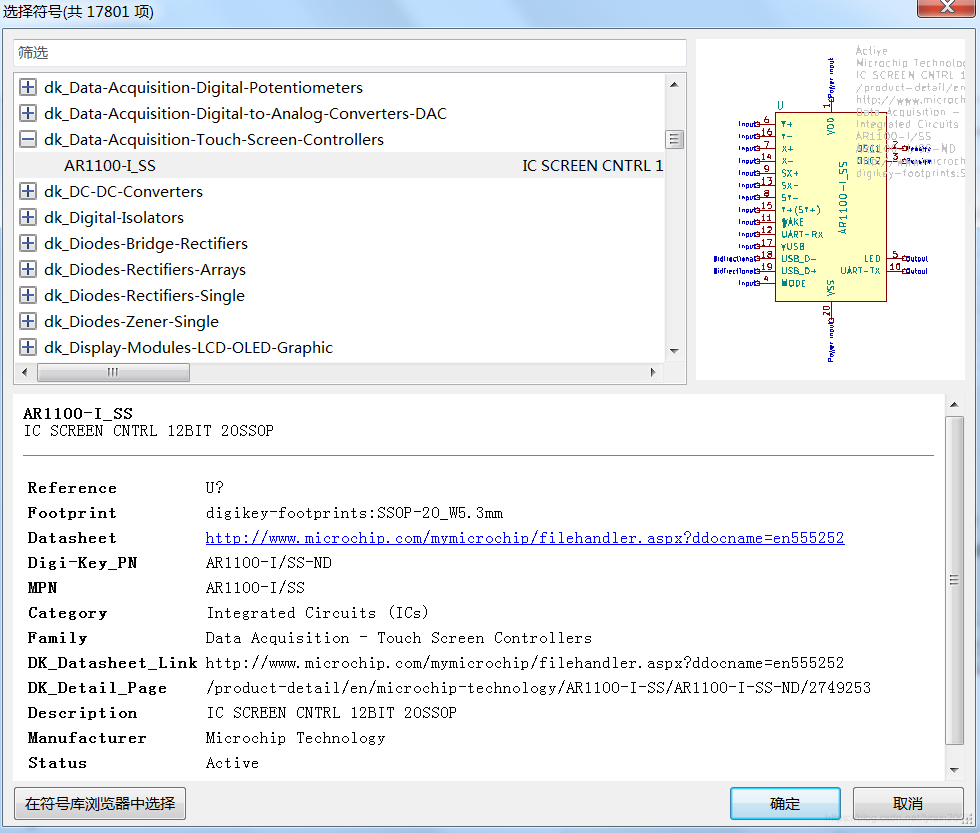The width and height of the screenshot is (980, 833).
Task: Click details panel vertical scrollbar thumb
Action: point(954,580)
